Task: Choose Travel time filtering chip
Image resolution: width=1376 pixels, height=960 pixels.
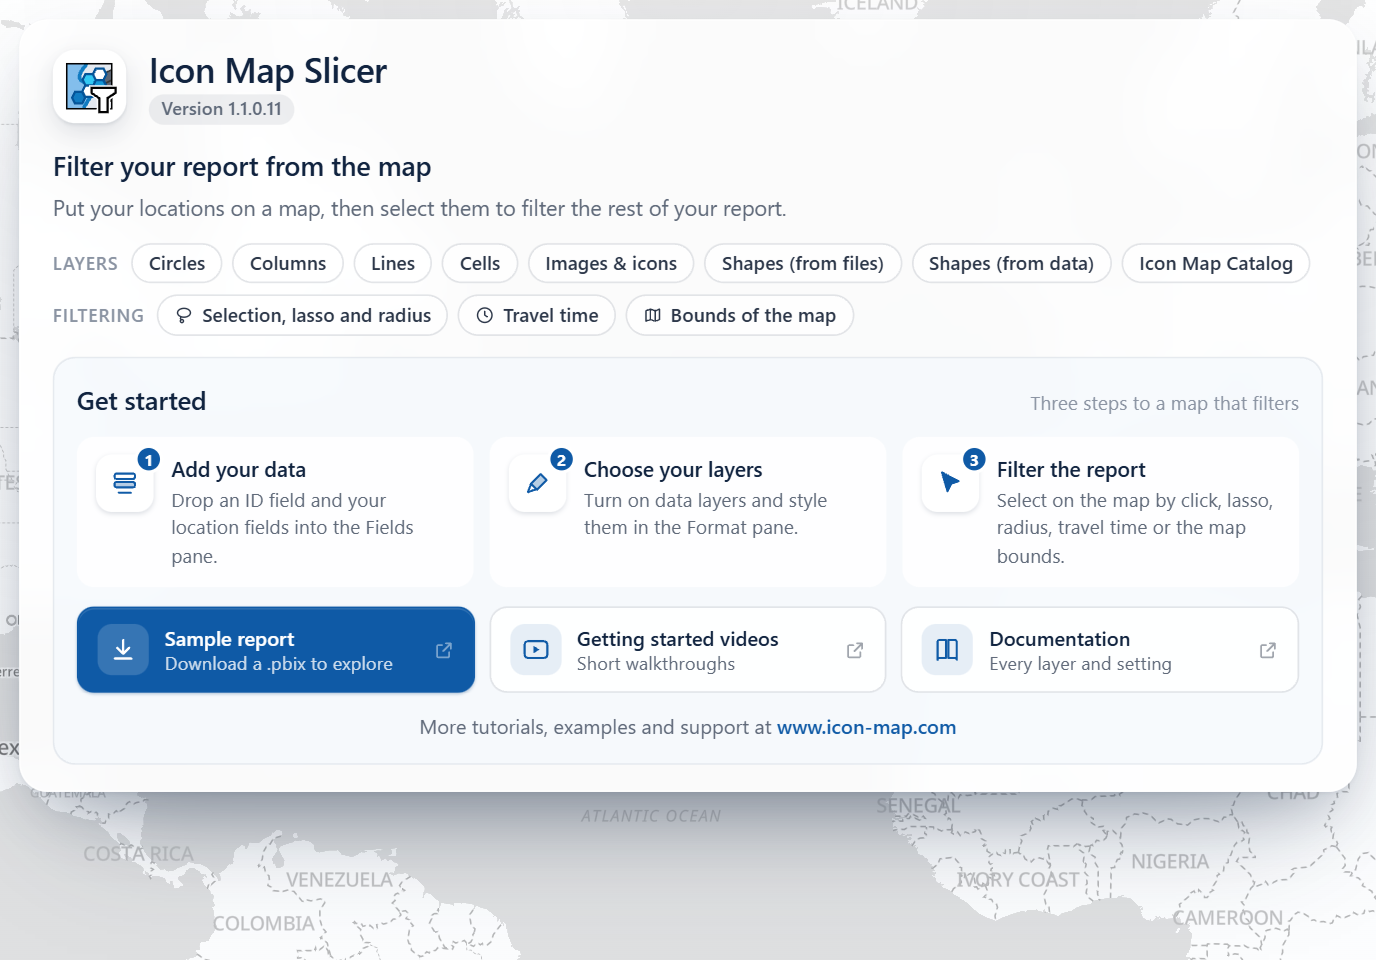Action: click(537, 315)
